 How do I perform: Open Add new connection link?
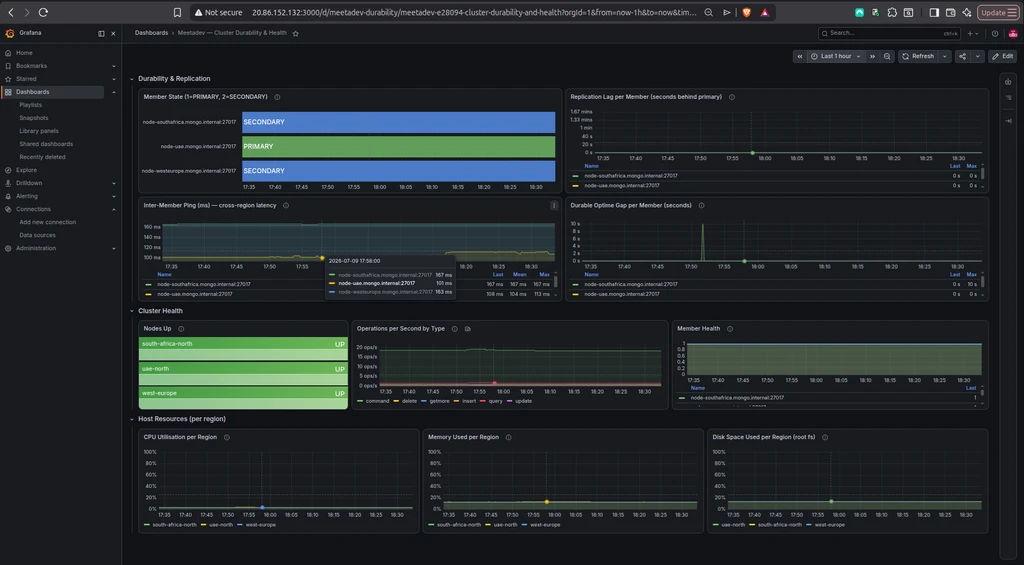(48, 222)
